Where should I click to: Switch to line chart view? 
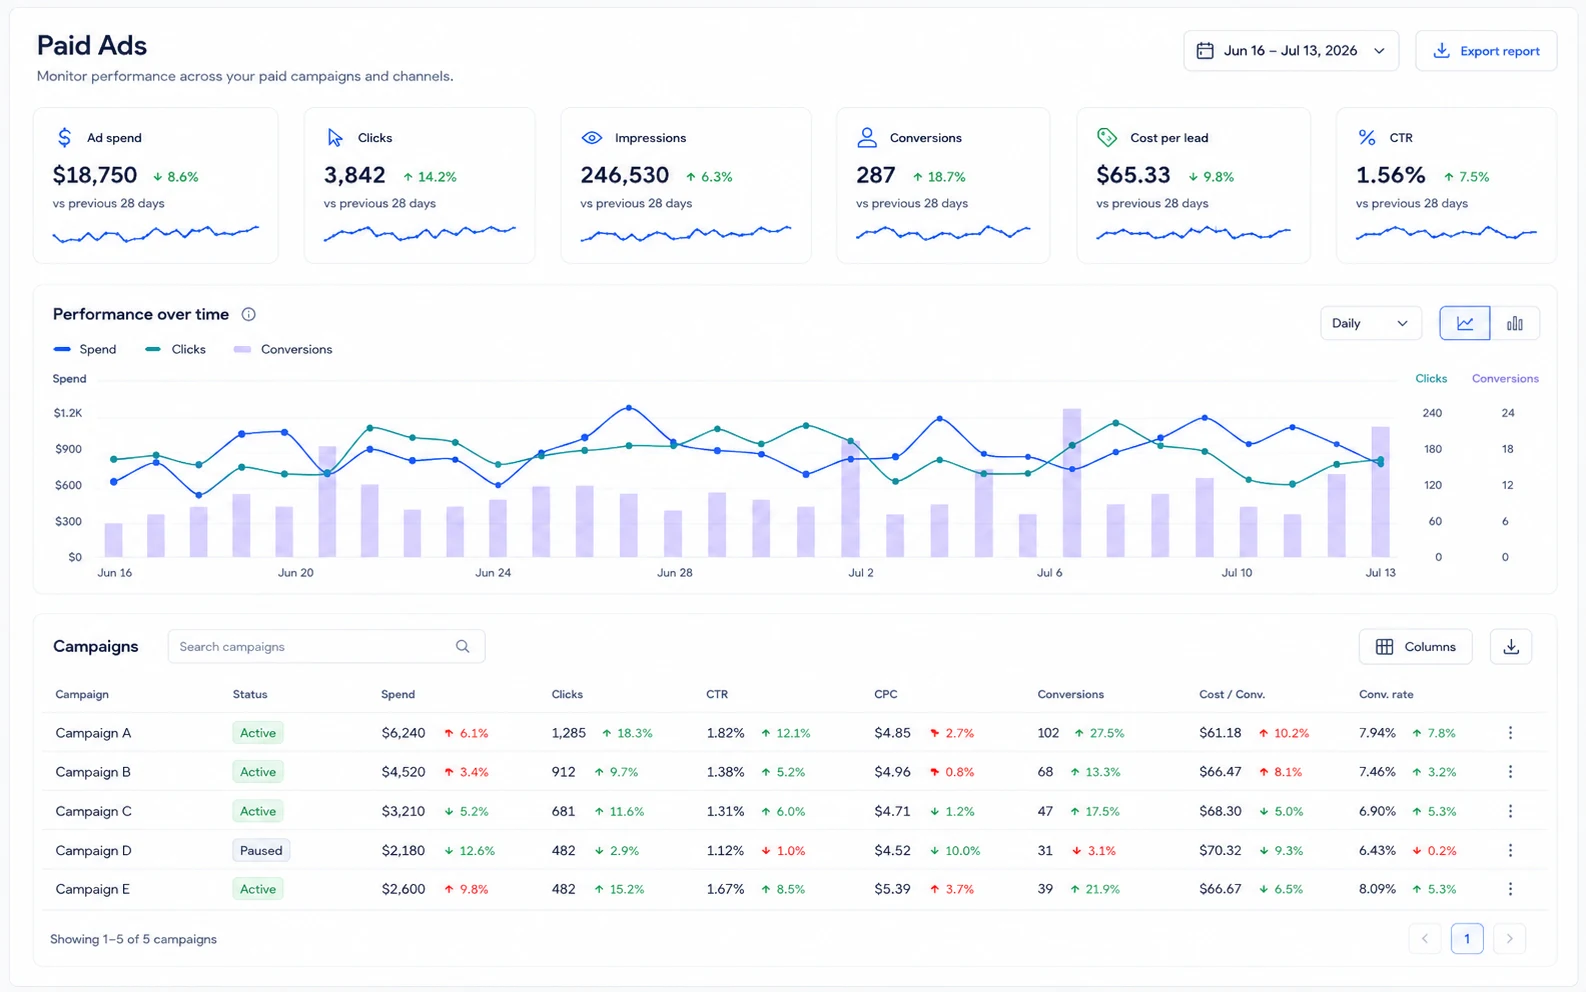1465,323
